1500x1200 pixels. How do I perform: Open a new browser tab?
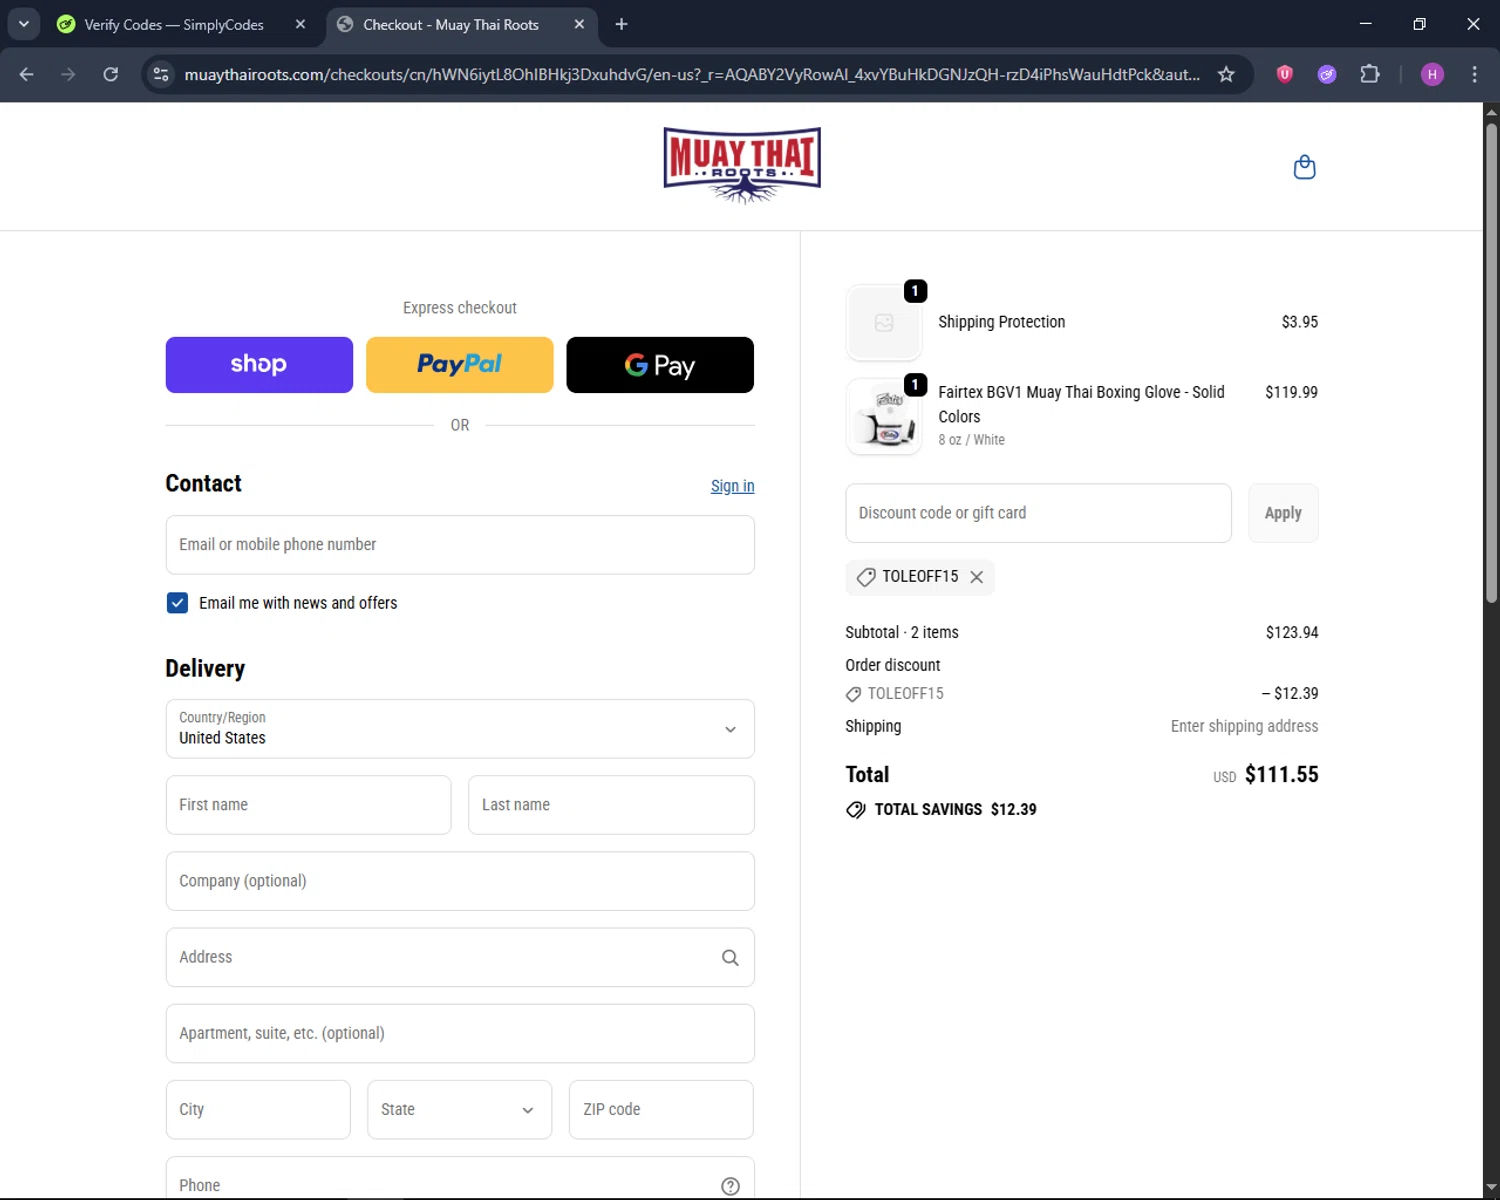coord(621,24)
